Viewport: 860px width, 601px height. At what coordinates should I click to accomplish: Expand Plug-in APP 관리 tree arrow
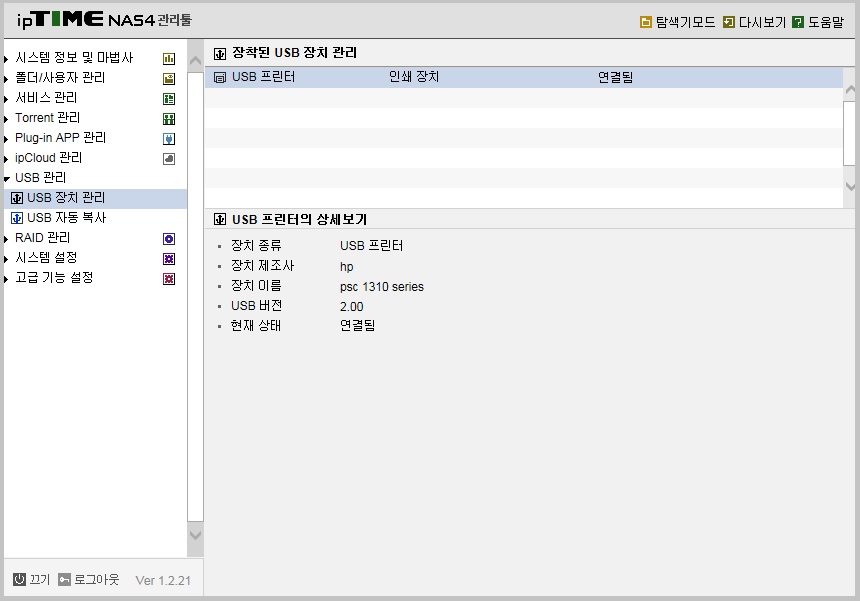click(x=6, y=139)
